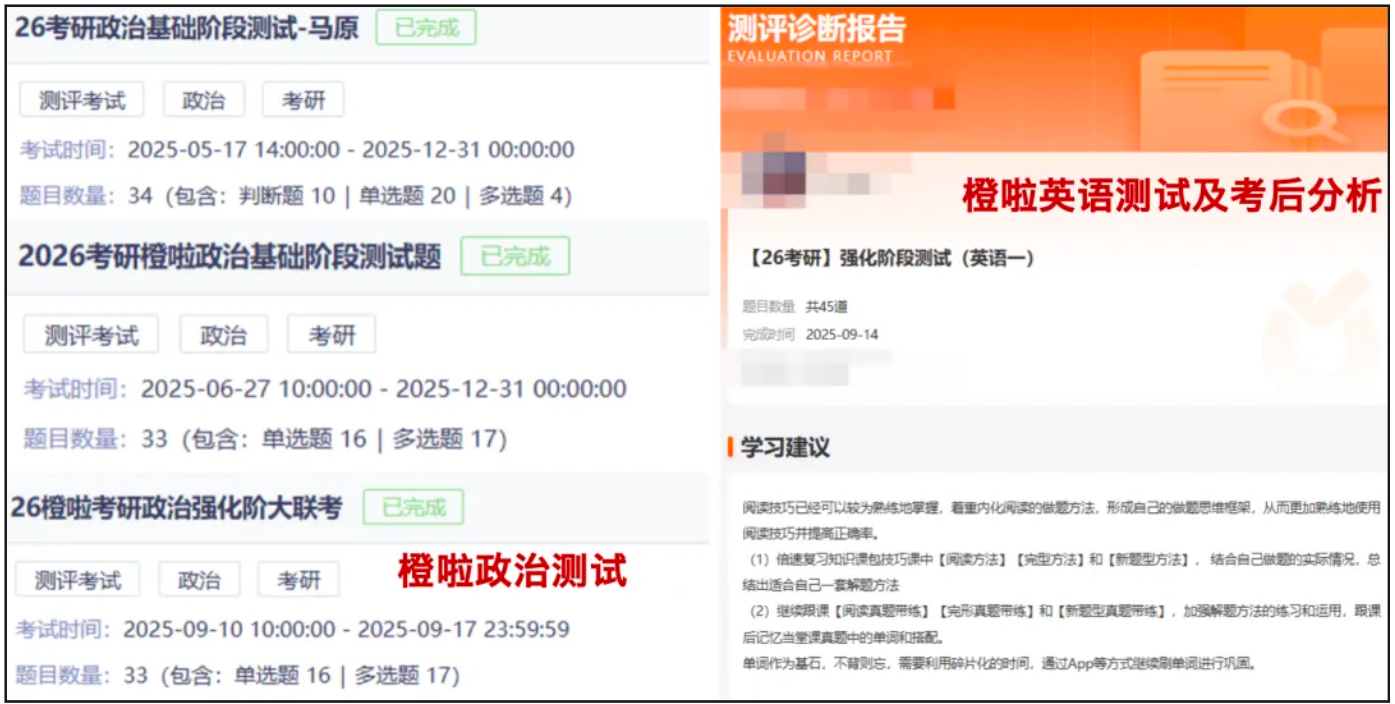Viewport: 1395px width, 704px height.
Task: Click 【26考研】强化阶段测试（英语一） title
Action: coord(891,258)
